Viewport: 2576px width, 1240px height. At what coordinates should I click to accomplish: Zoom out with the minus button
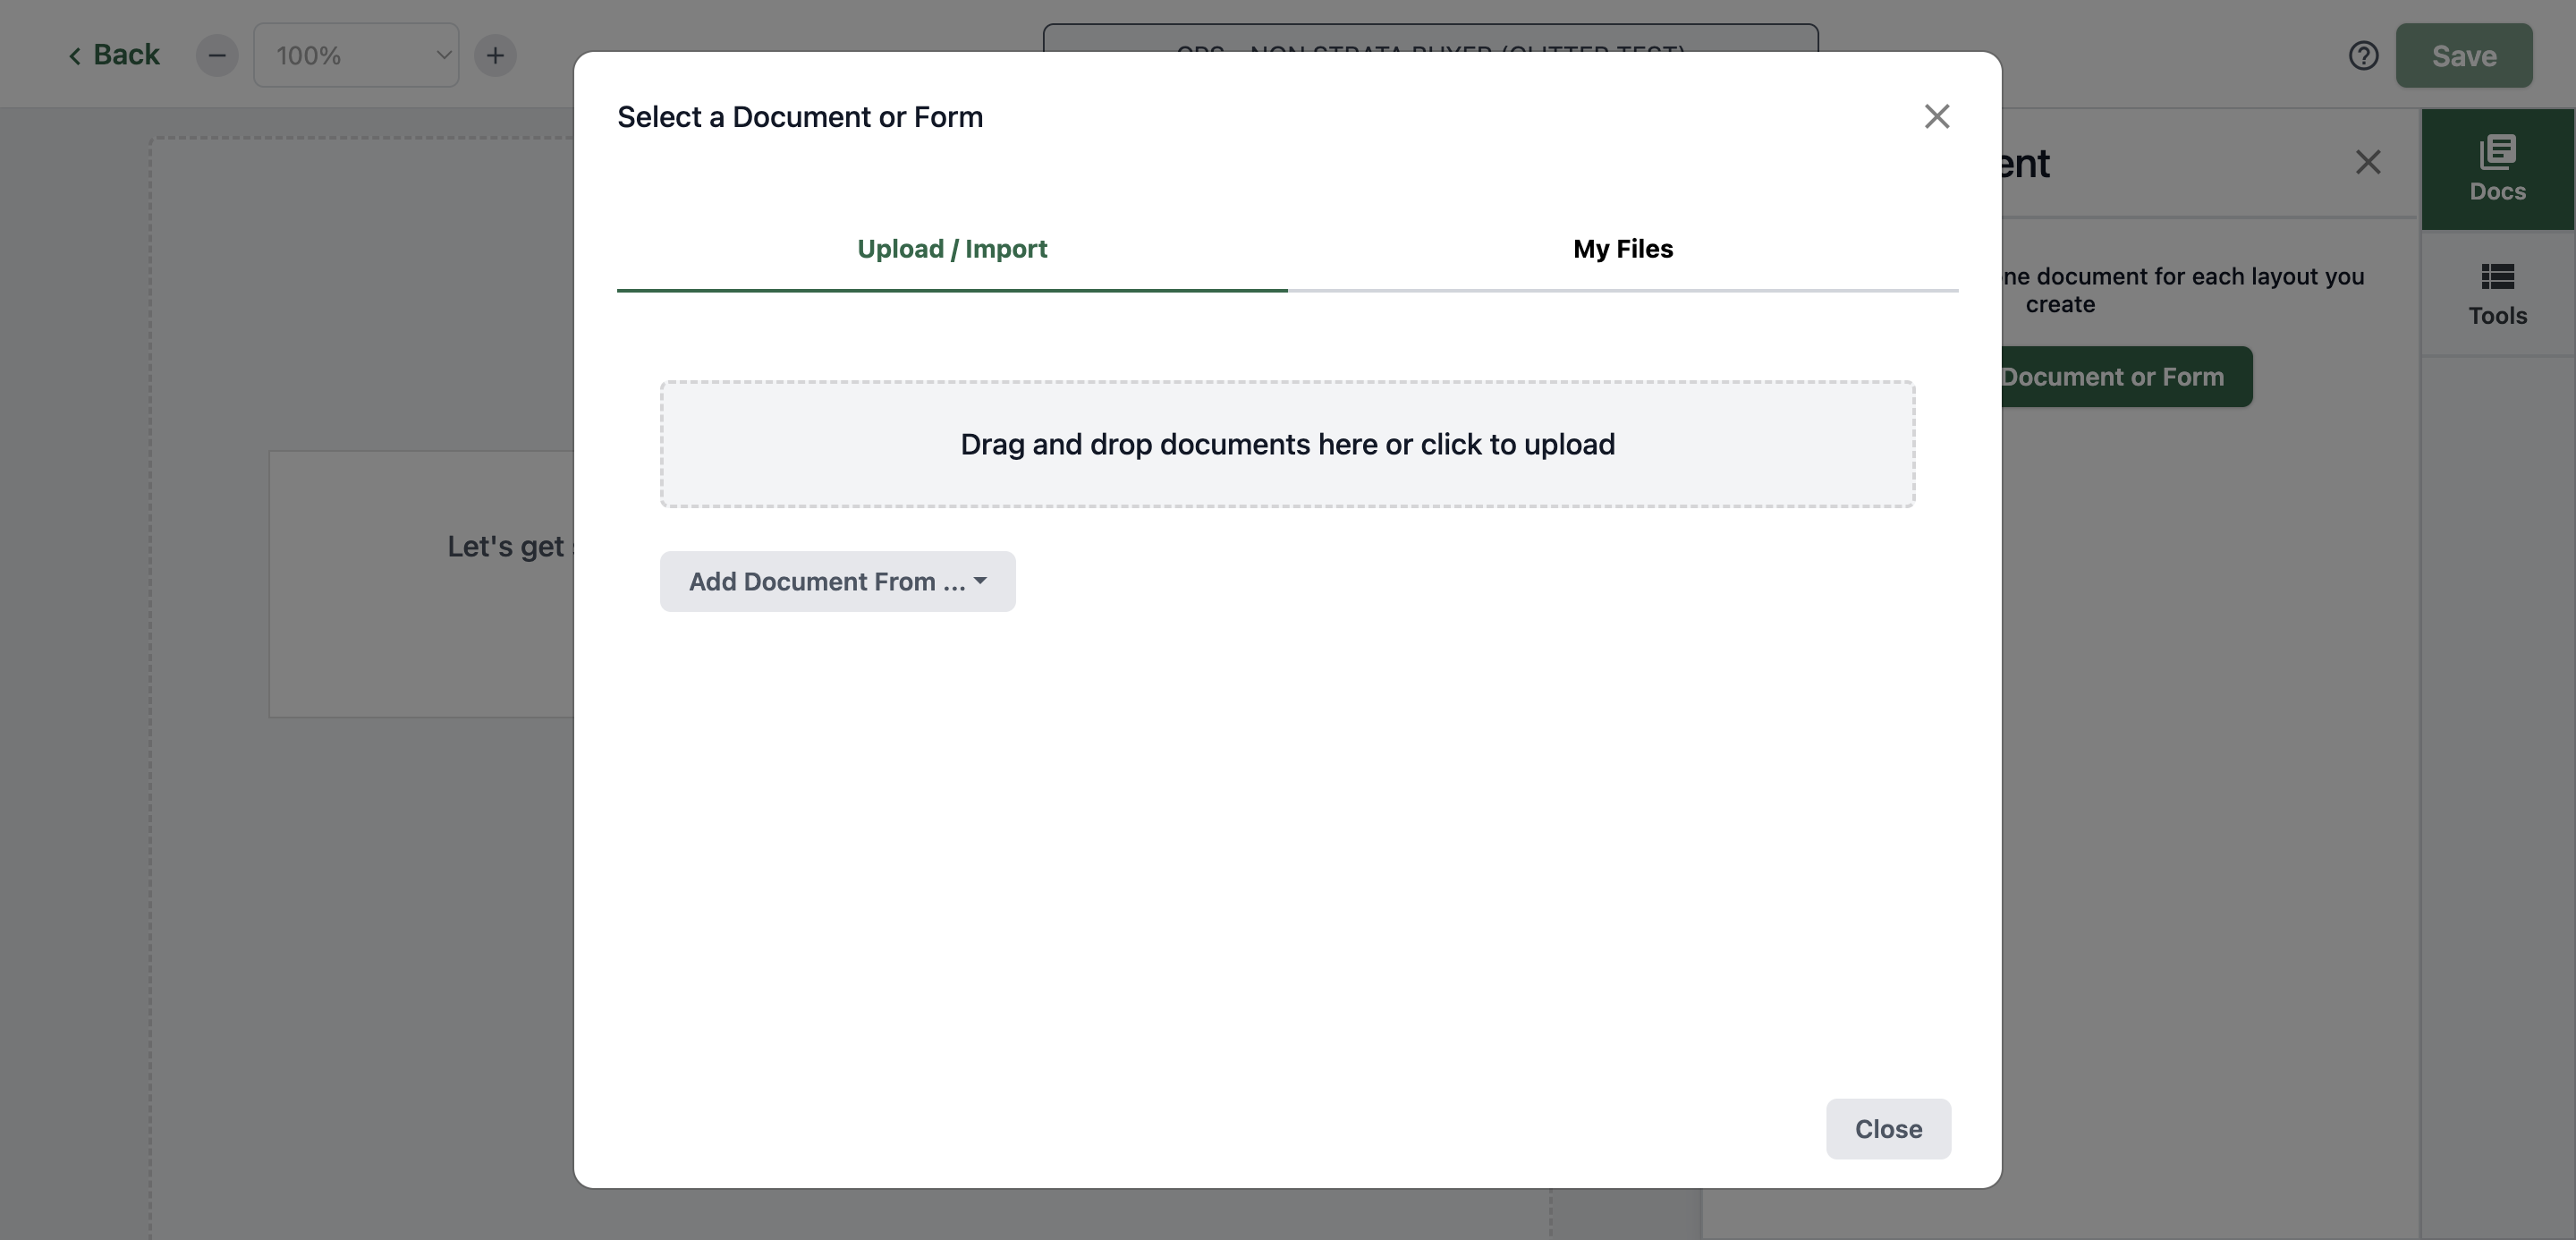click(217, 55)
